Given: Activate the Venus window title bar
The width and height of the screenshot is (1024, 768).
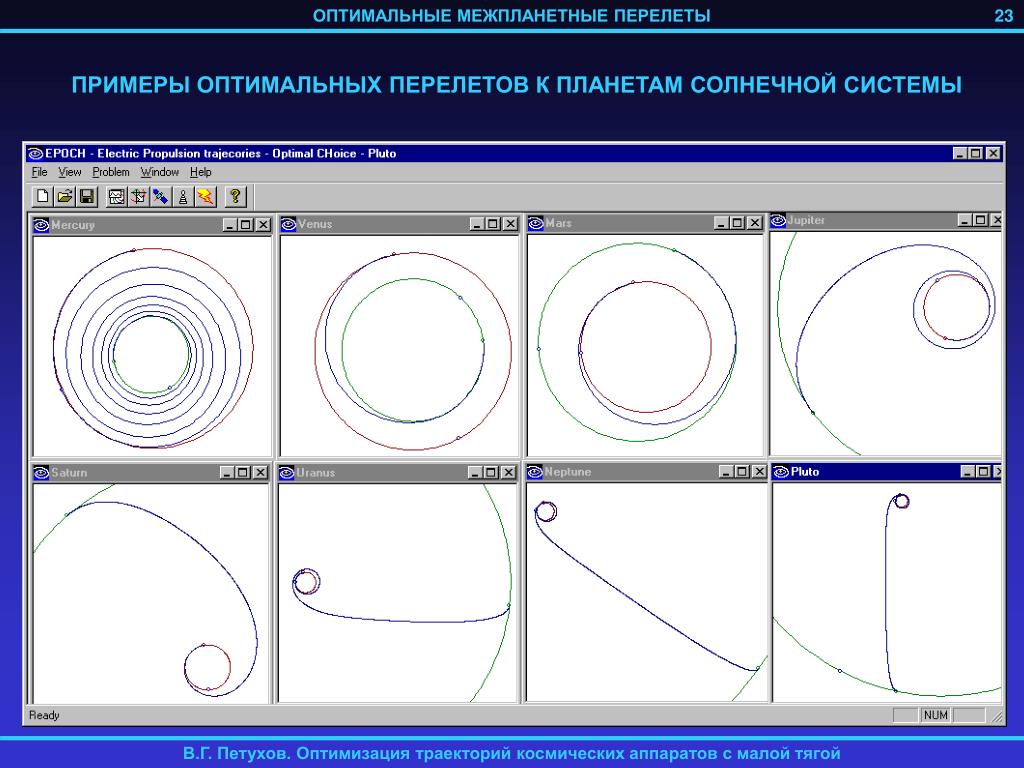Looking at the screenshot, I should (399, 224).
